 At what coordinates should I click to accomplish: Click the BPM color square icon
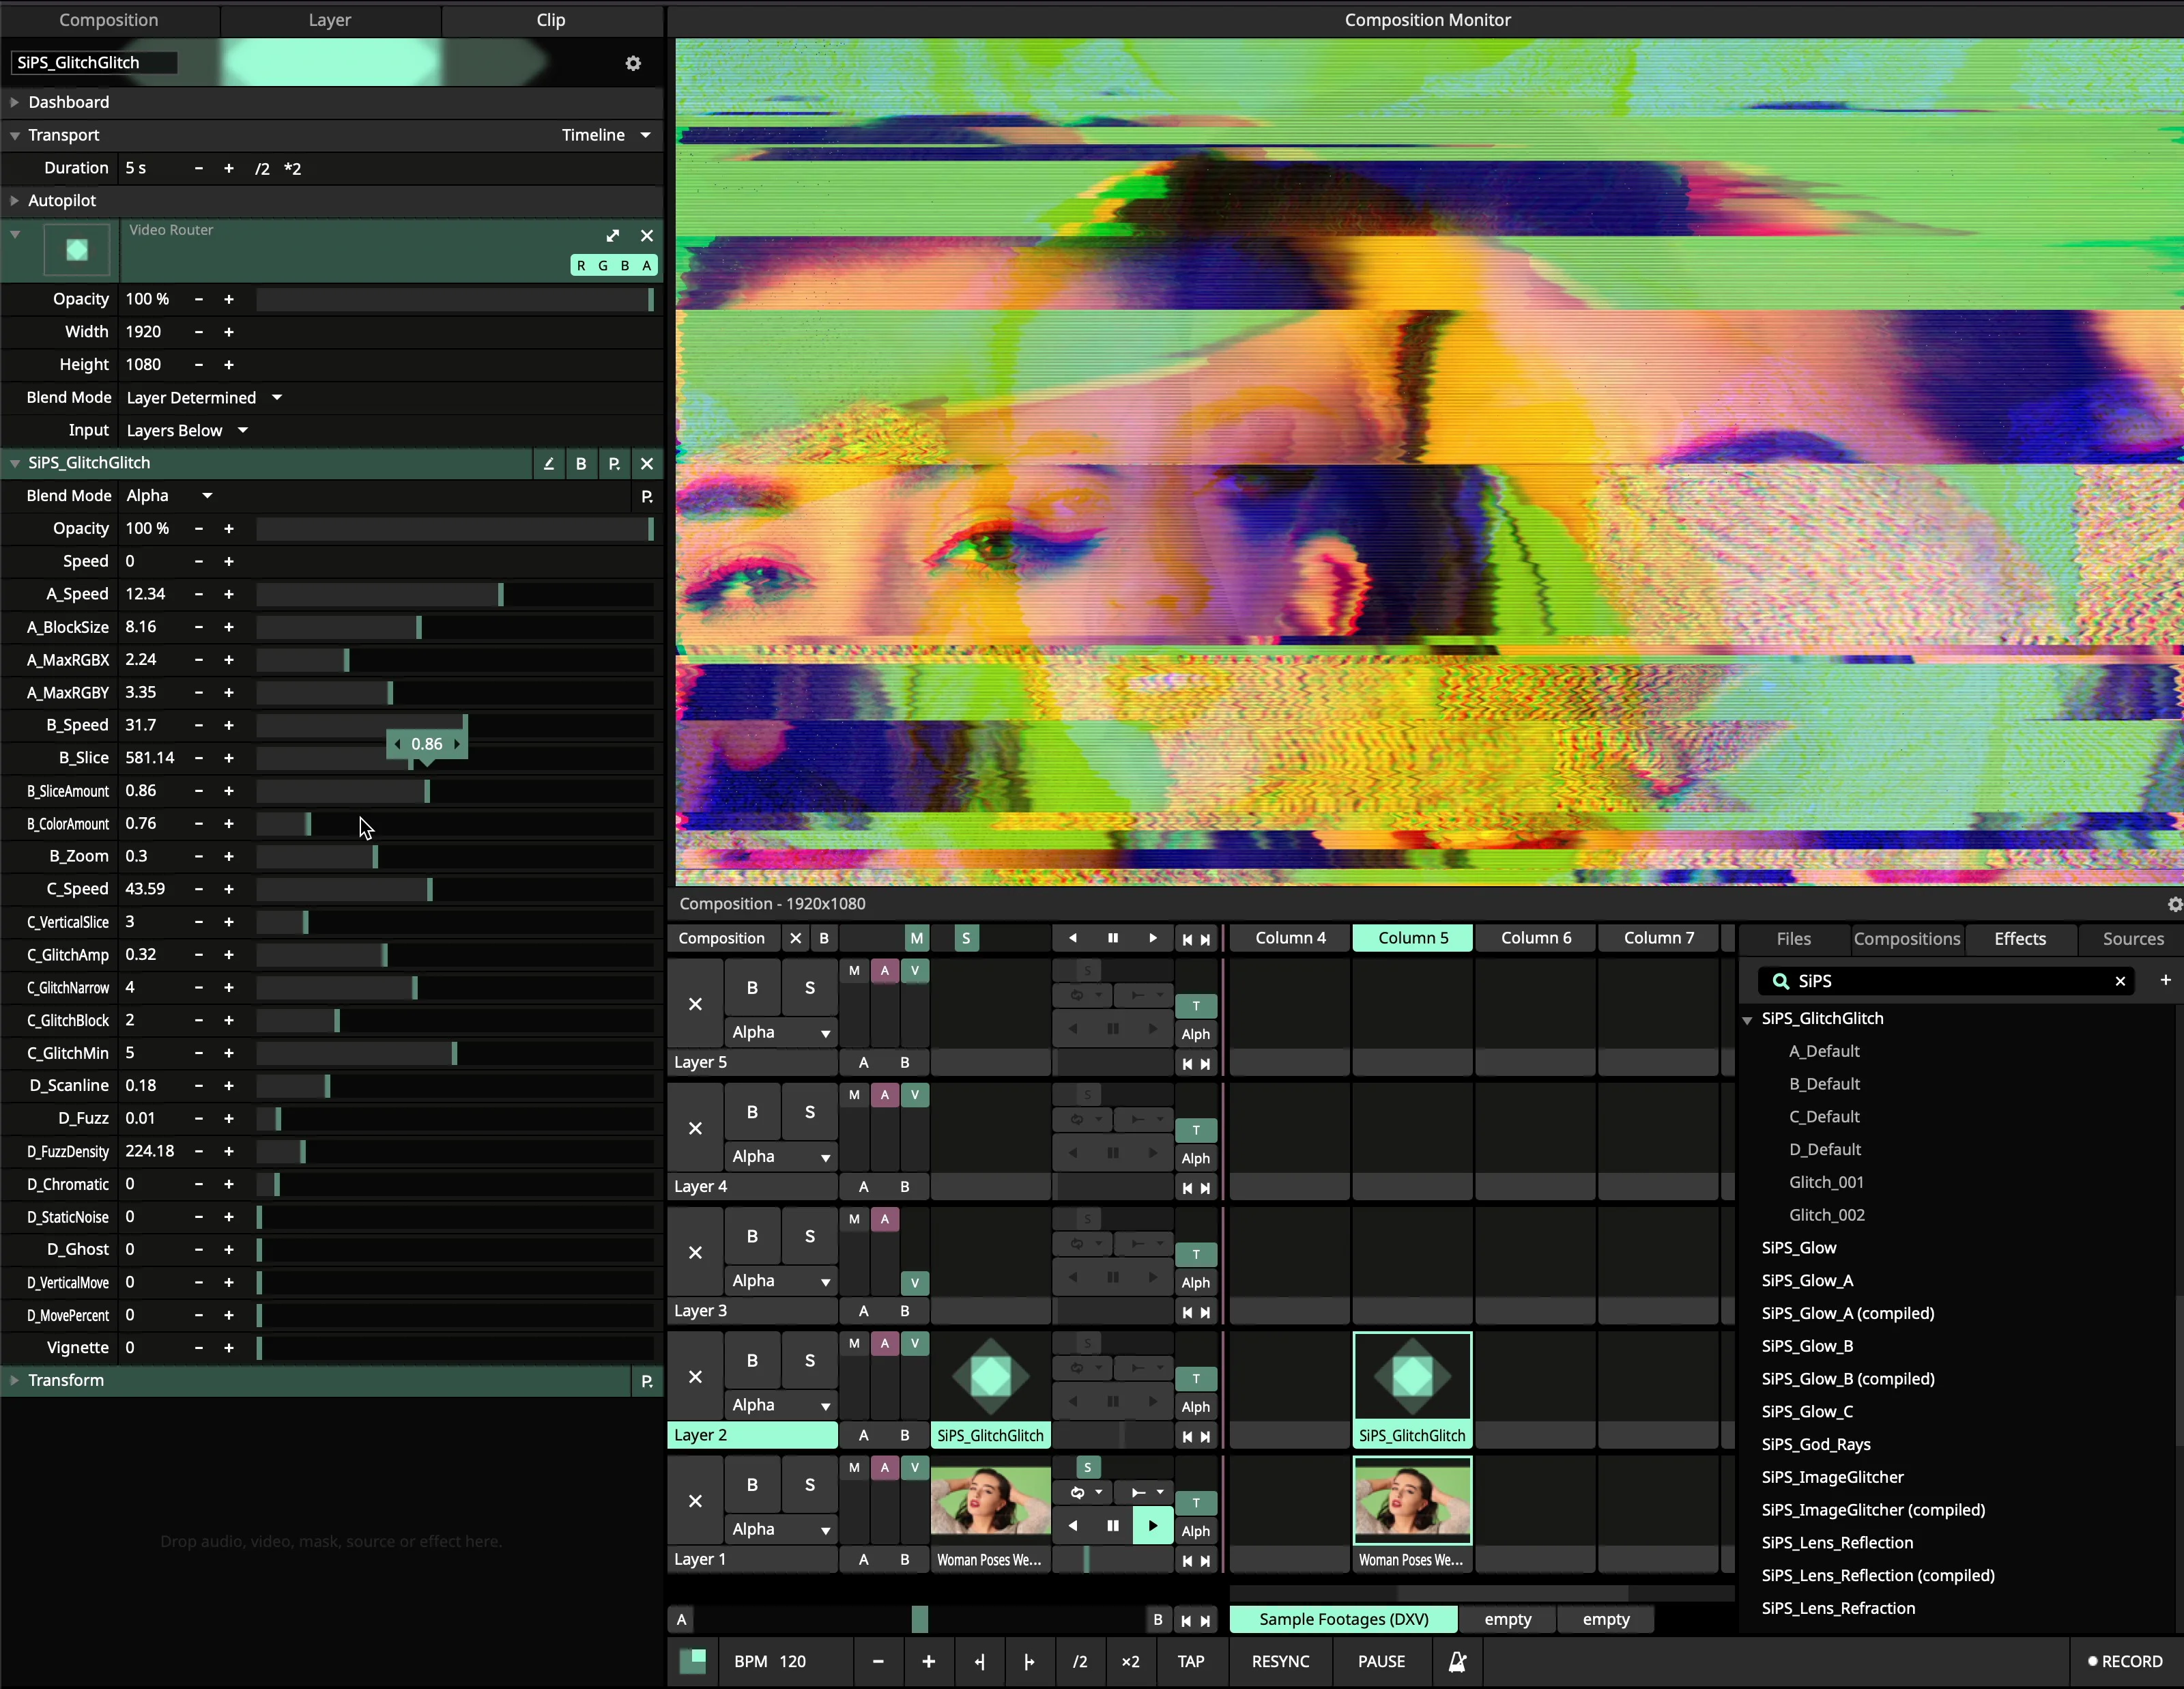pos(692,1661)
